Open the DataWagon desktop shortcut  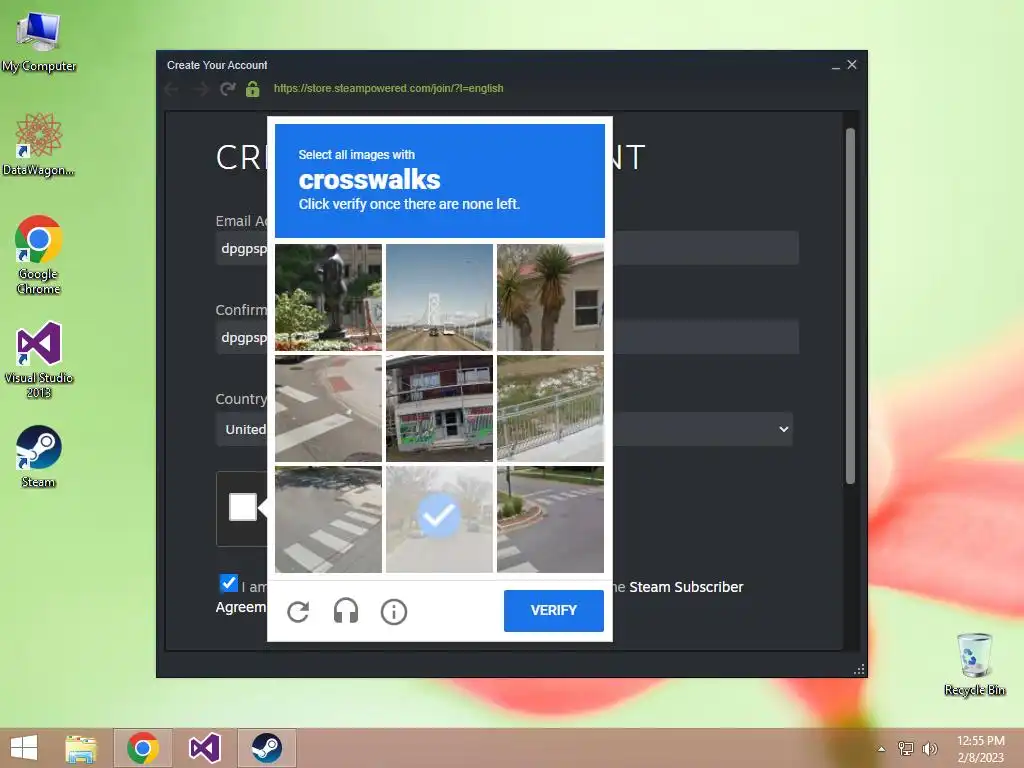[x=39, y=144]
